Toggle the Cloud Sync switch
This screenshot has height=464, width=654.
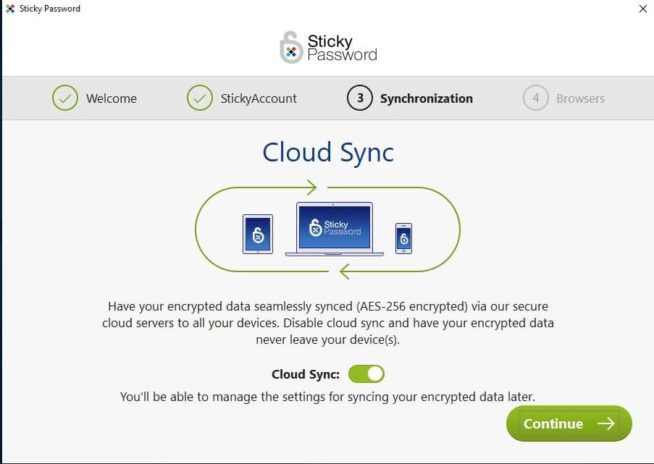pos(366,374)
